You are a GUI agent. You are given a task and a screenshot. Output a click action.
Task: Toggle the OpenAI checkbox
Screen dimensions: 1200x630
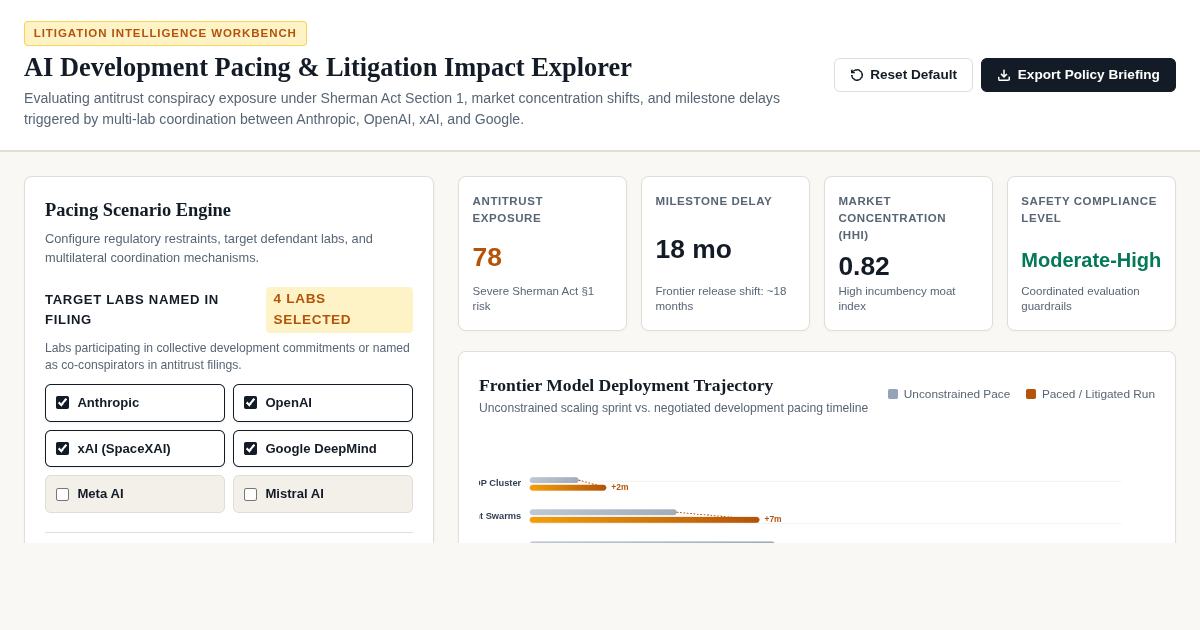pyautogui.click(x=250, y=403)
